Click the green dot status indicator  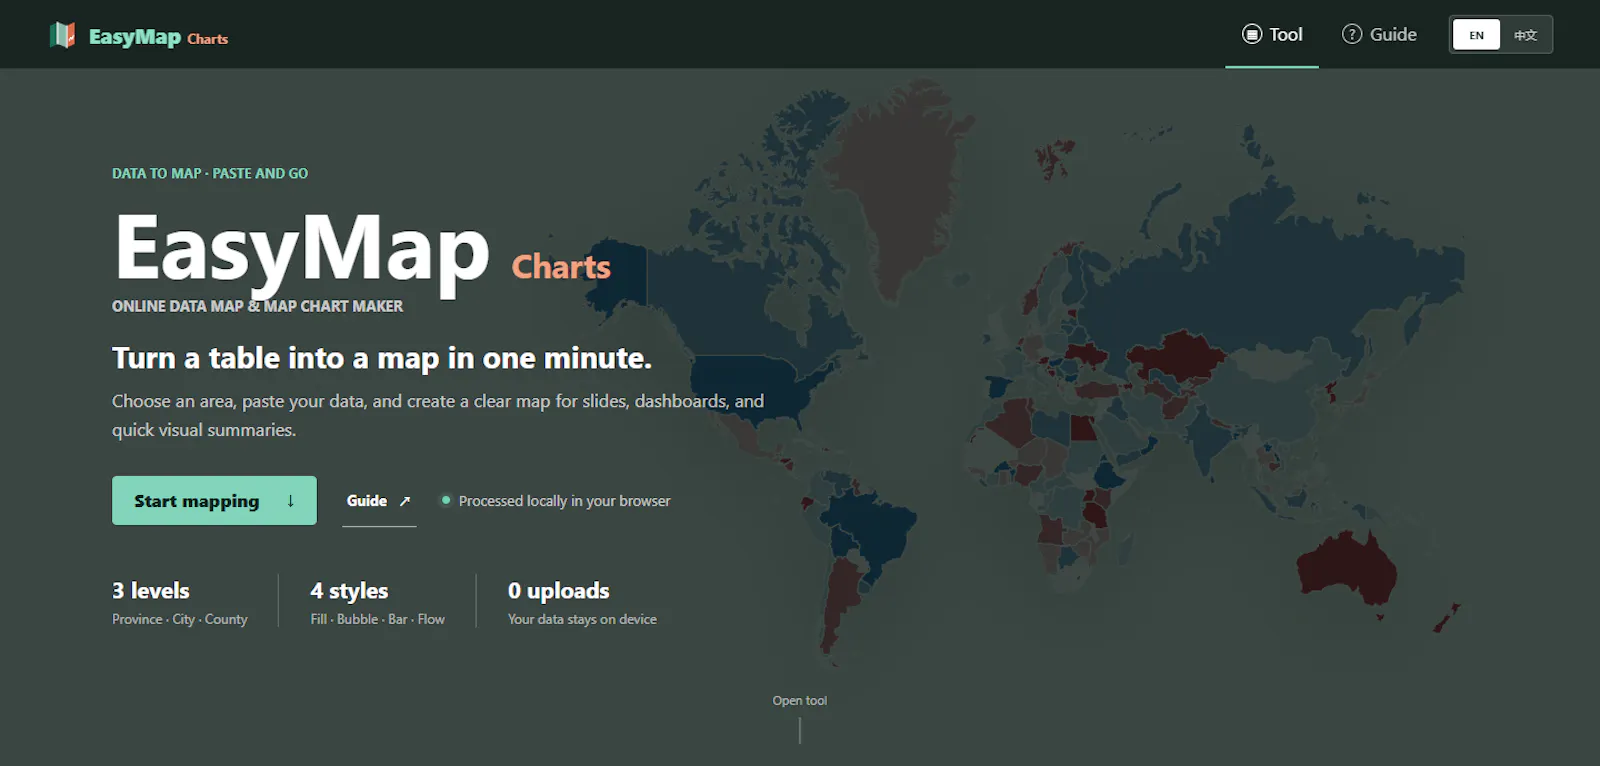[x=446, y=500]
